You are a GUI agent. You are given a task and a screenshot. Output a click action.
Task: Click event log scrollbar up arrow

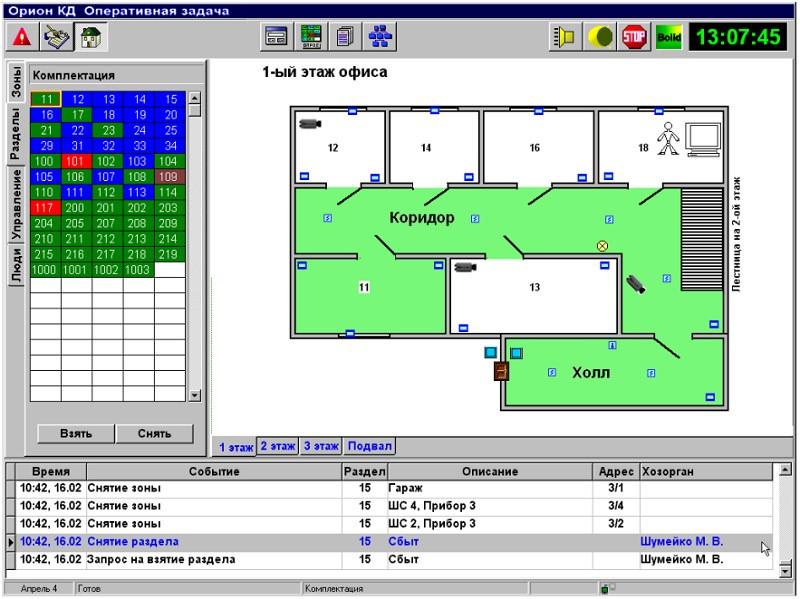[785, 469]
